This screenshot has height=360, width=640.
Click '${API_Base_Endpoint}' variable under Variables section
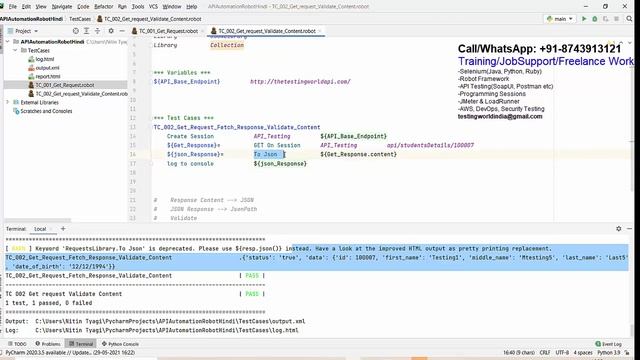point(187,82)
